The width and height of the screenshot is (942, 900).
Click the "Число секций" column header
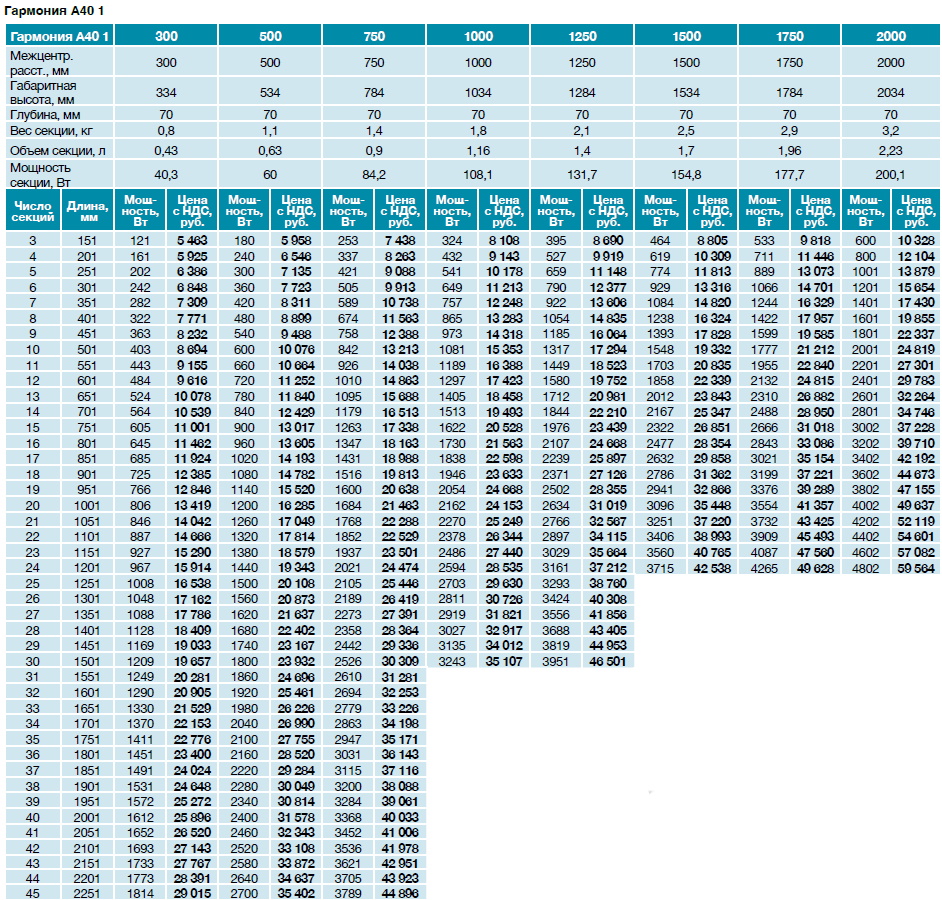click(33, 211)
